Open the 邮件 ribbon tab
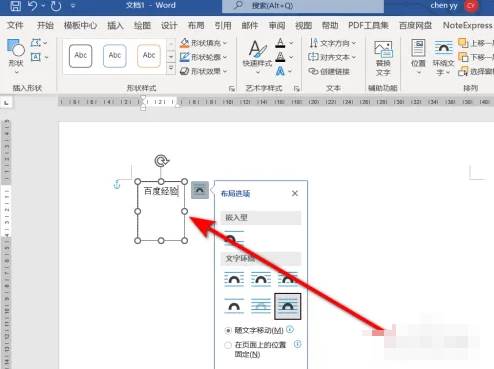This screenshot has height=369, width=494. tap(250, 25)
